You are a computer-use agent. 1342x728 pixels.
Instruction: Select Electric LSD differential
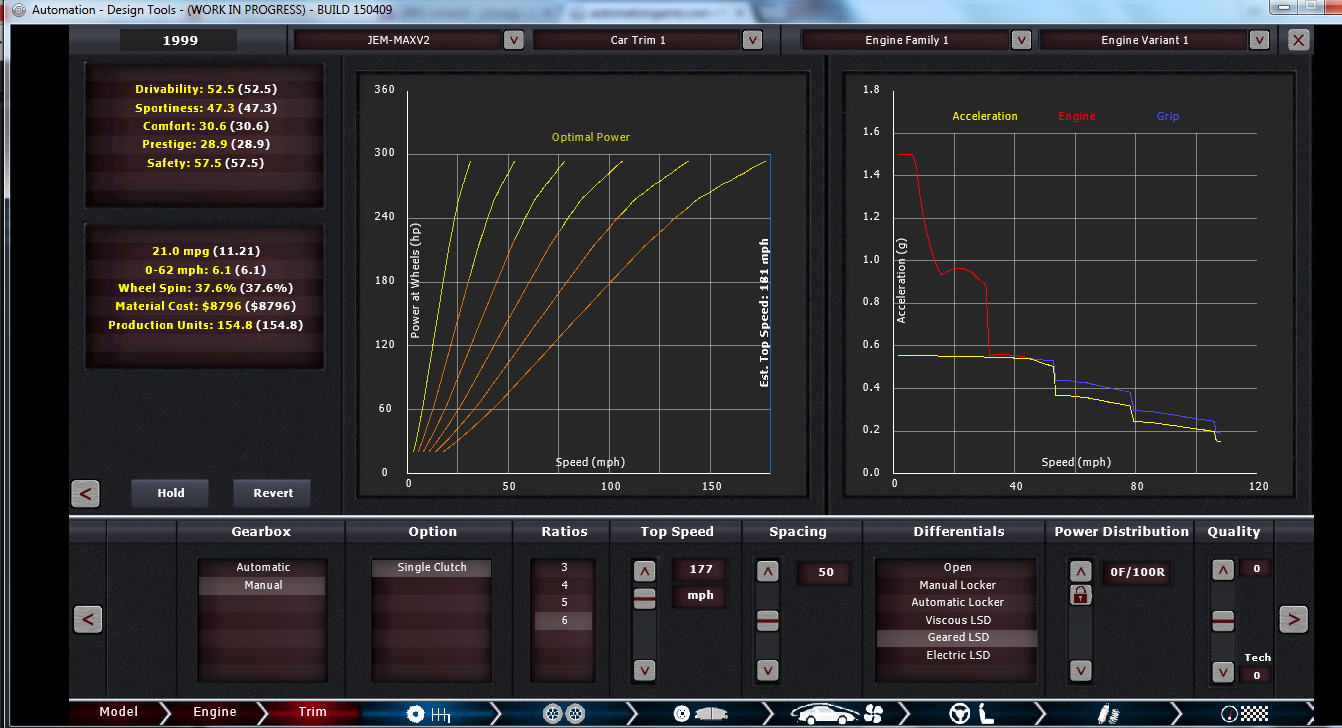pos(957,655)
